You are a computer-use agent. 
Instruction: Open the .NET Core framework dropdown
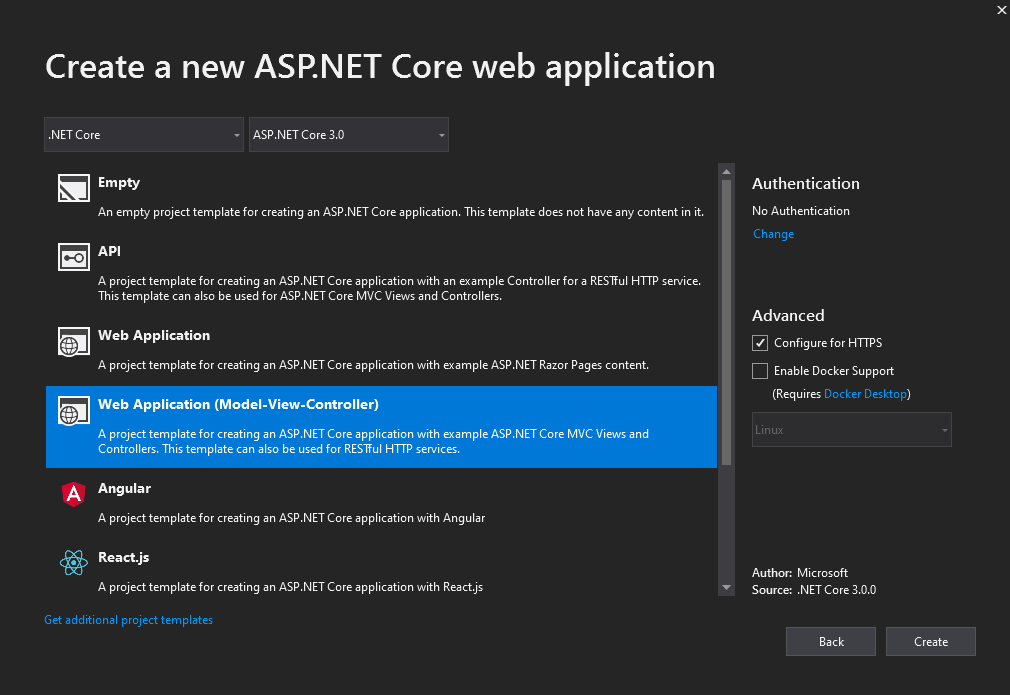144,135
